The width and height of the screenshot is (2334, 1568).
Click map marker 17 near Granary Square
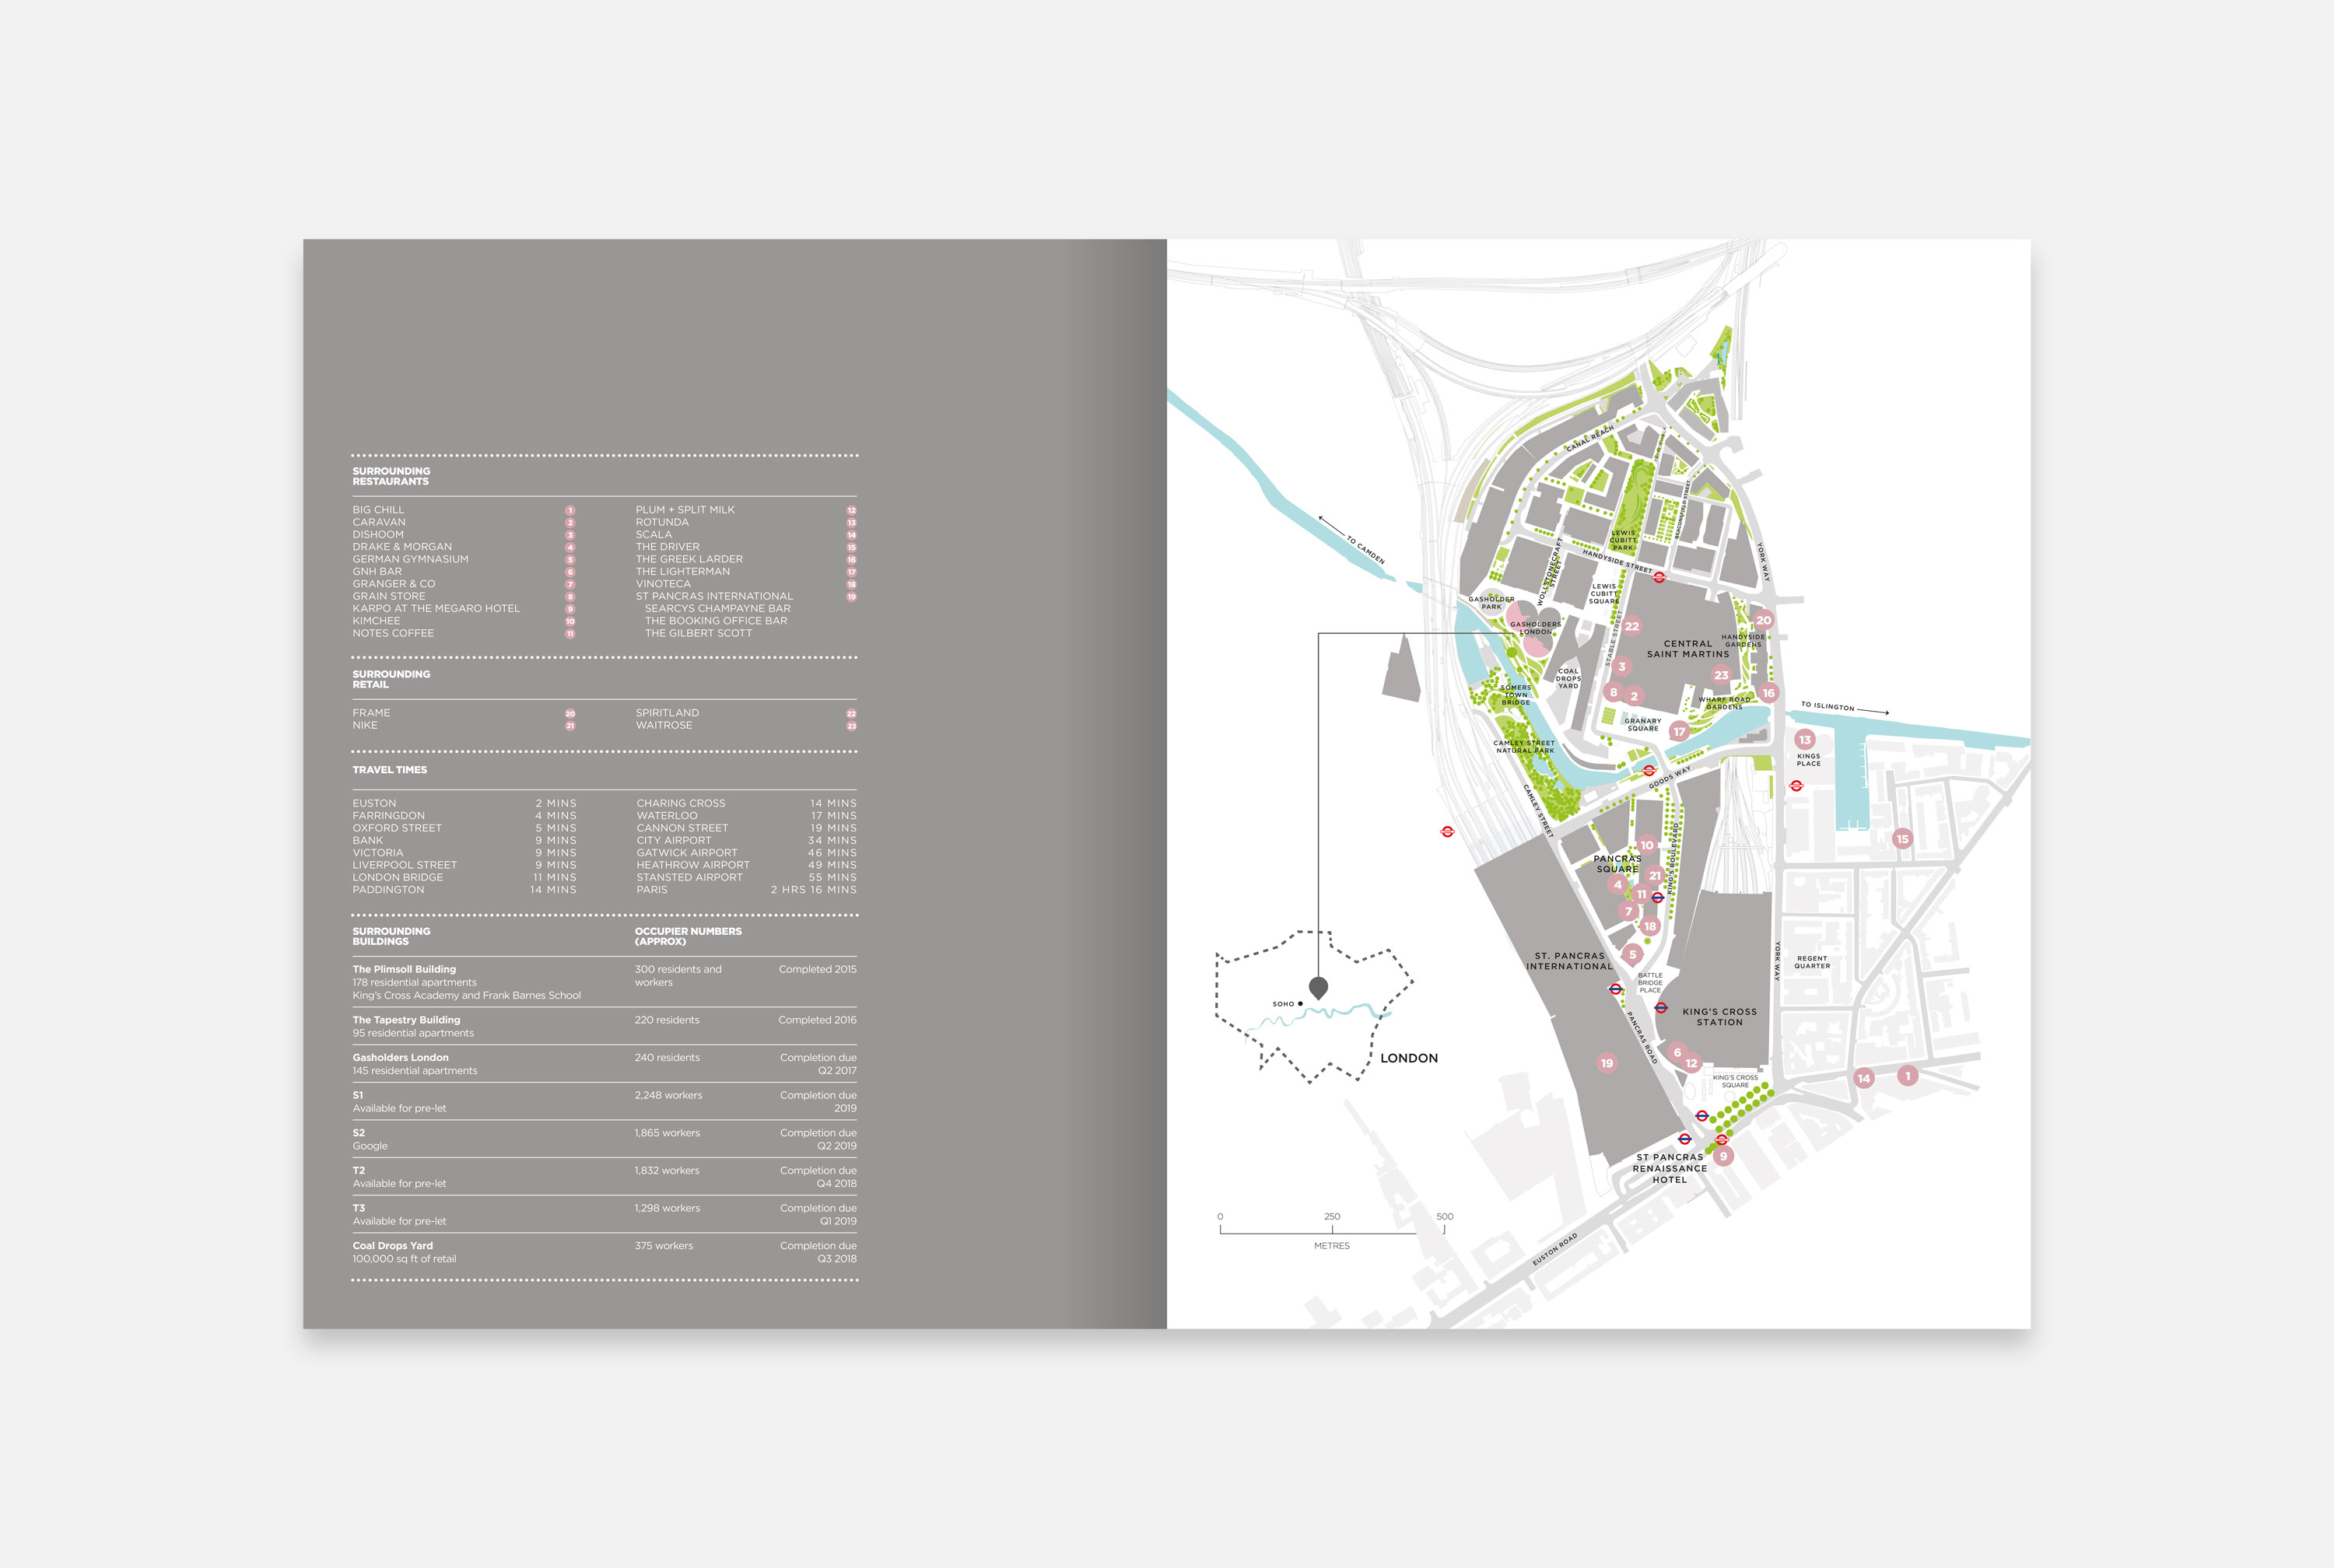[x=1679, y=732]
